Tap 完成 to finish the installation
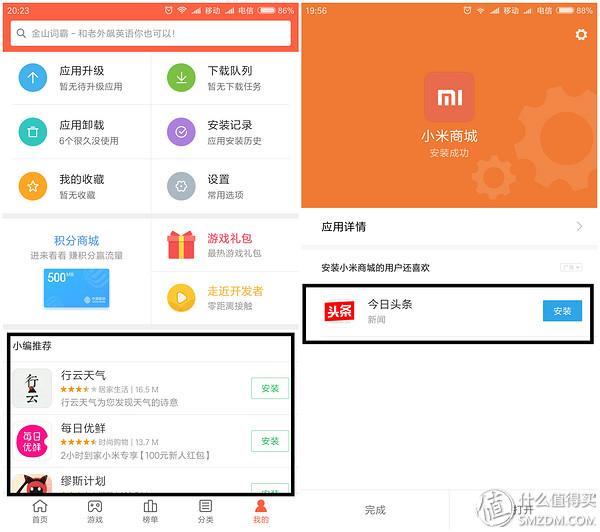 tap(375, 510)
